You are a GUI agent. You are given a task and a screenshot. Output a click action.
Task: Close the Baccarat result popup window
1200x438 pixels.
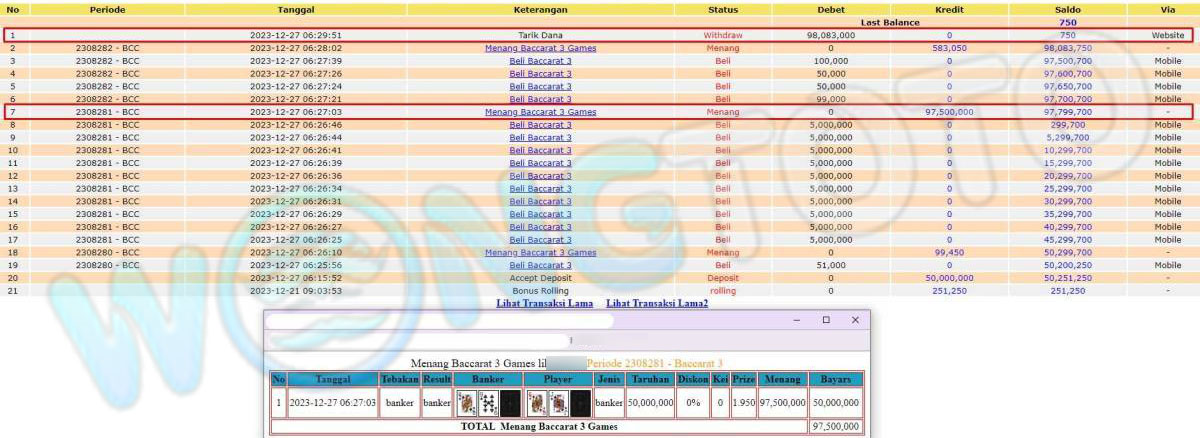click(855, 320)
